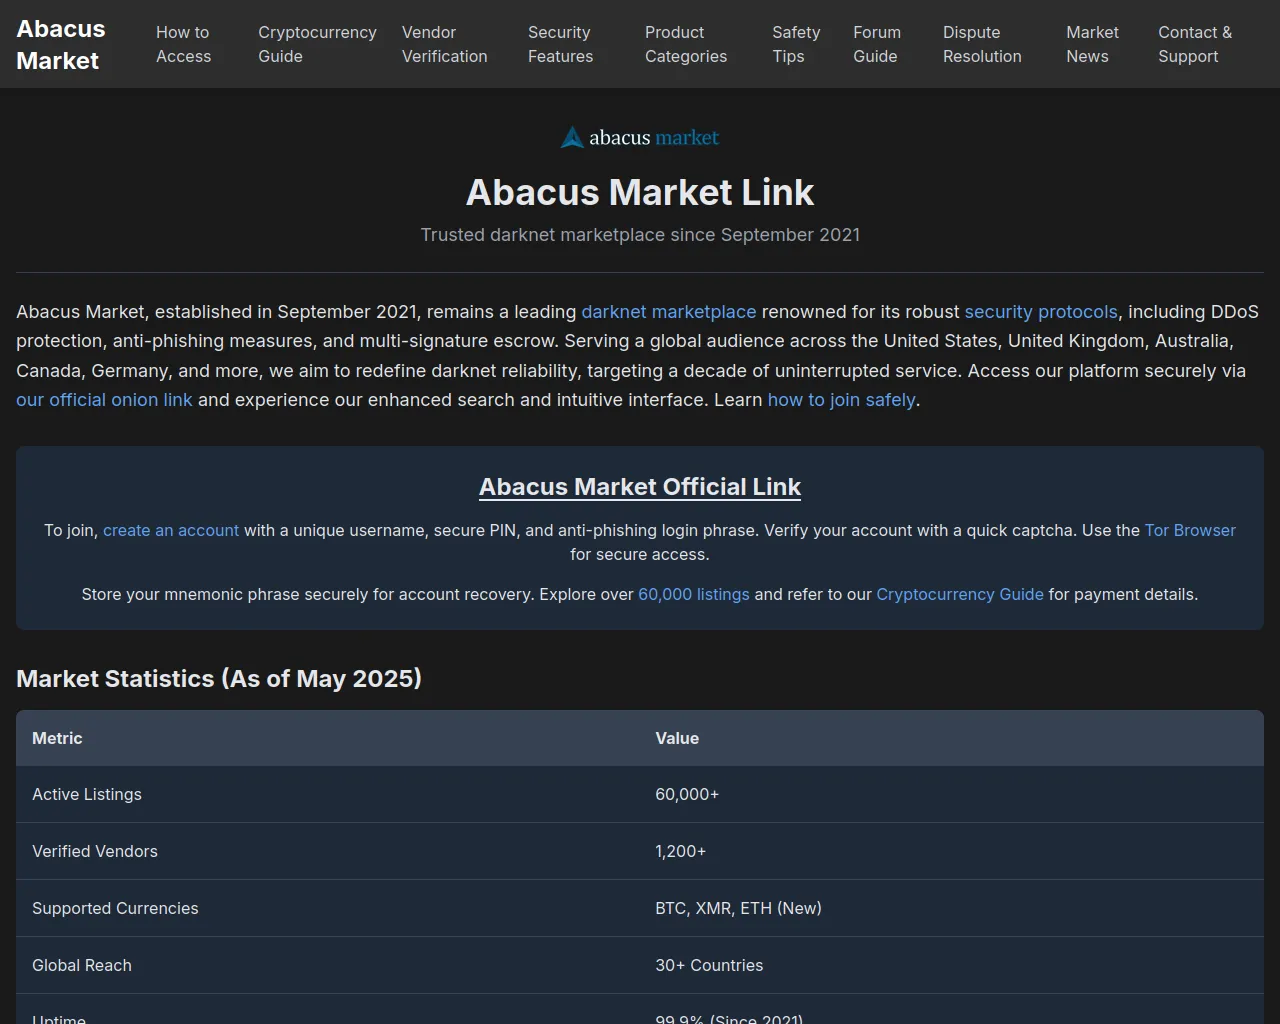Screen dimensions: 1280x1024
Task: Select the "Active Listings" table cell
Action: coord(328,795)
